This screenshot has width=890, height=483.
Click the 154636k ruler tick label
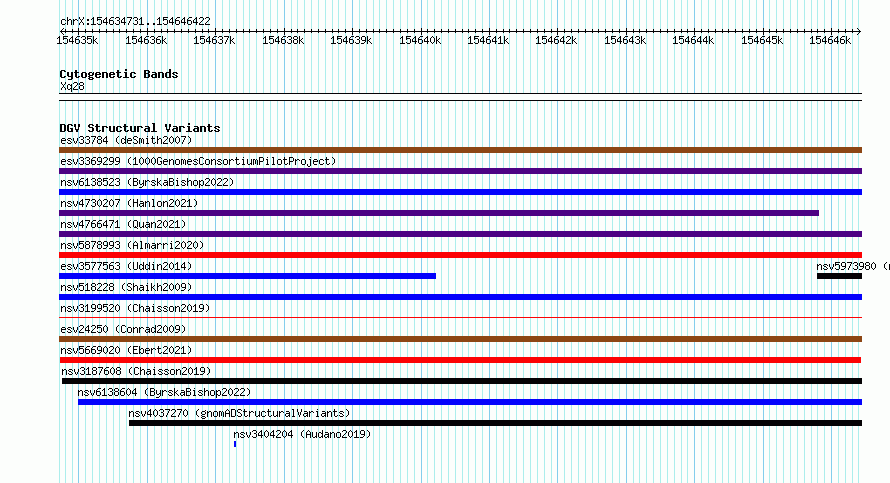tap(146, 40)
